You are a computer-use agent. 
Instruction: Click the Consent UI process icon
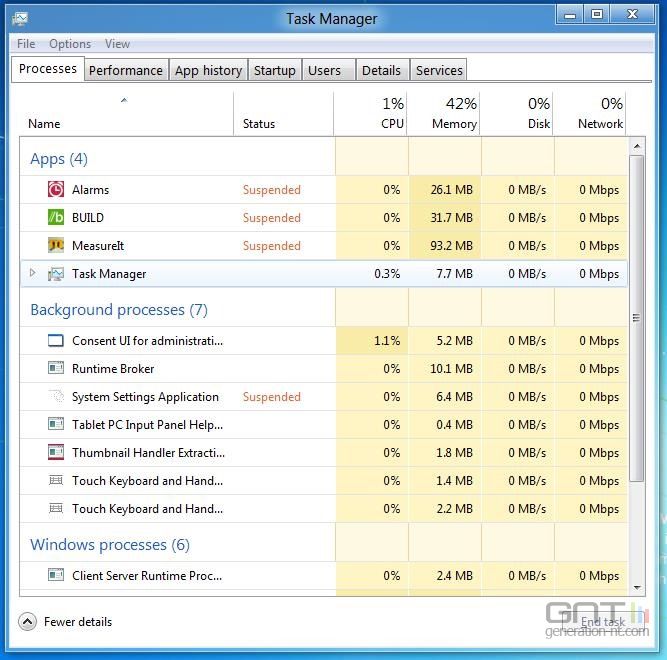(x=56, y=341)
